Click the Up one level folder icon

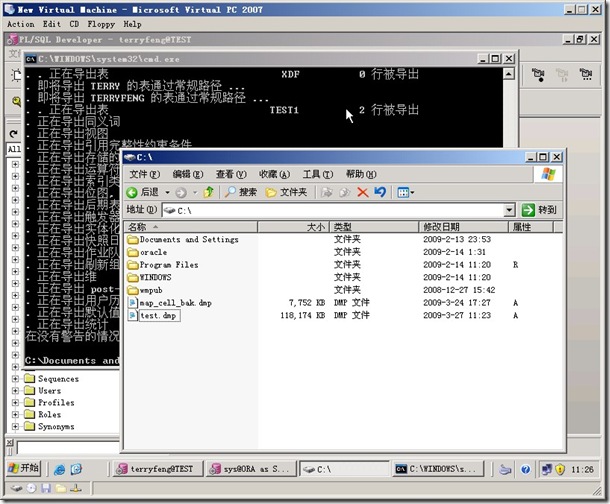[x=209, y=192]
